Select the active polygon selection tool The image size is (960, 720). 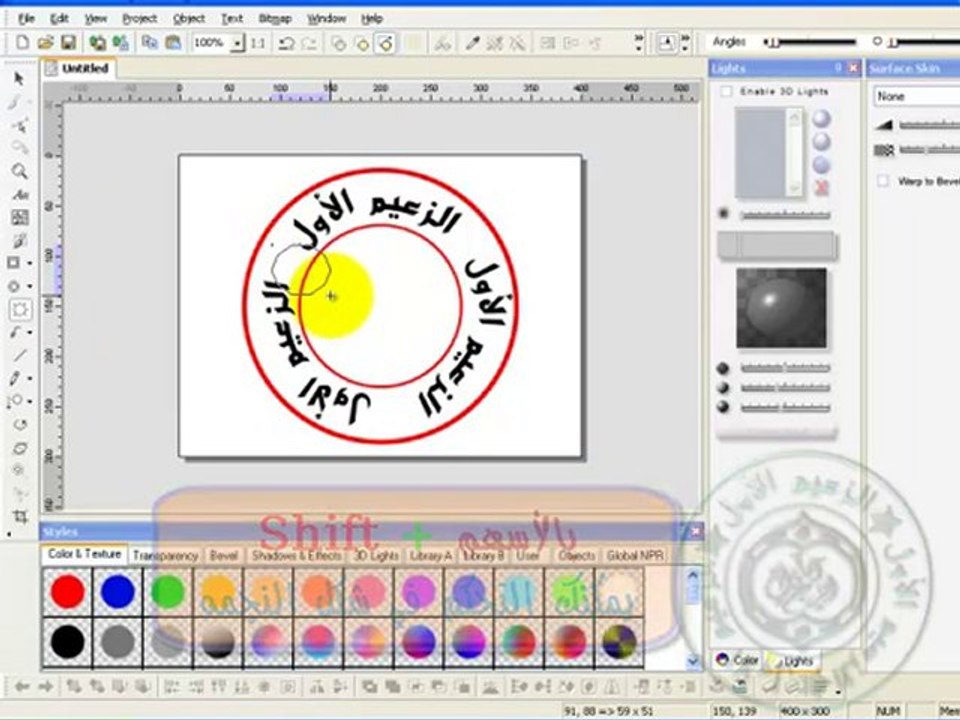[20, 309]
